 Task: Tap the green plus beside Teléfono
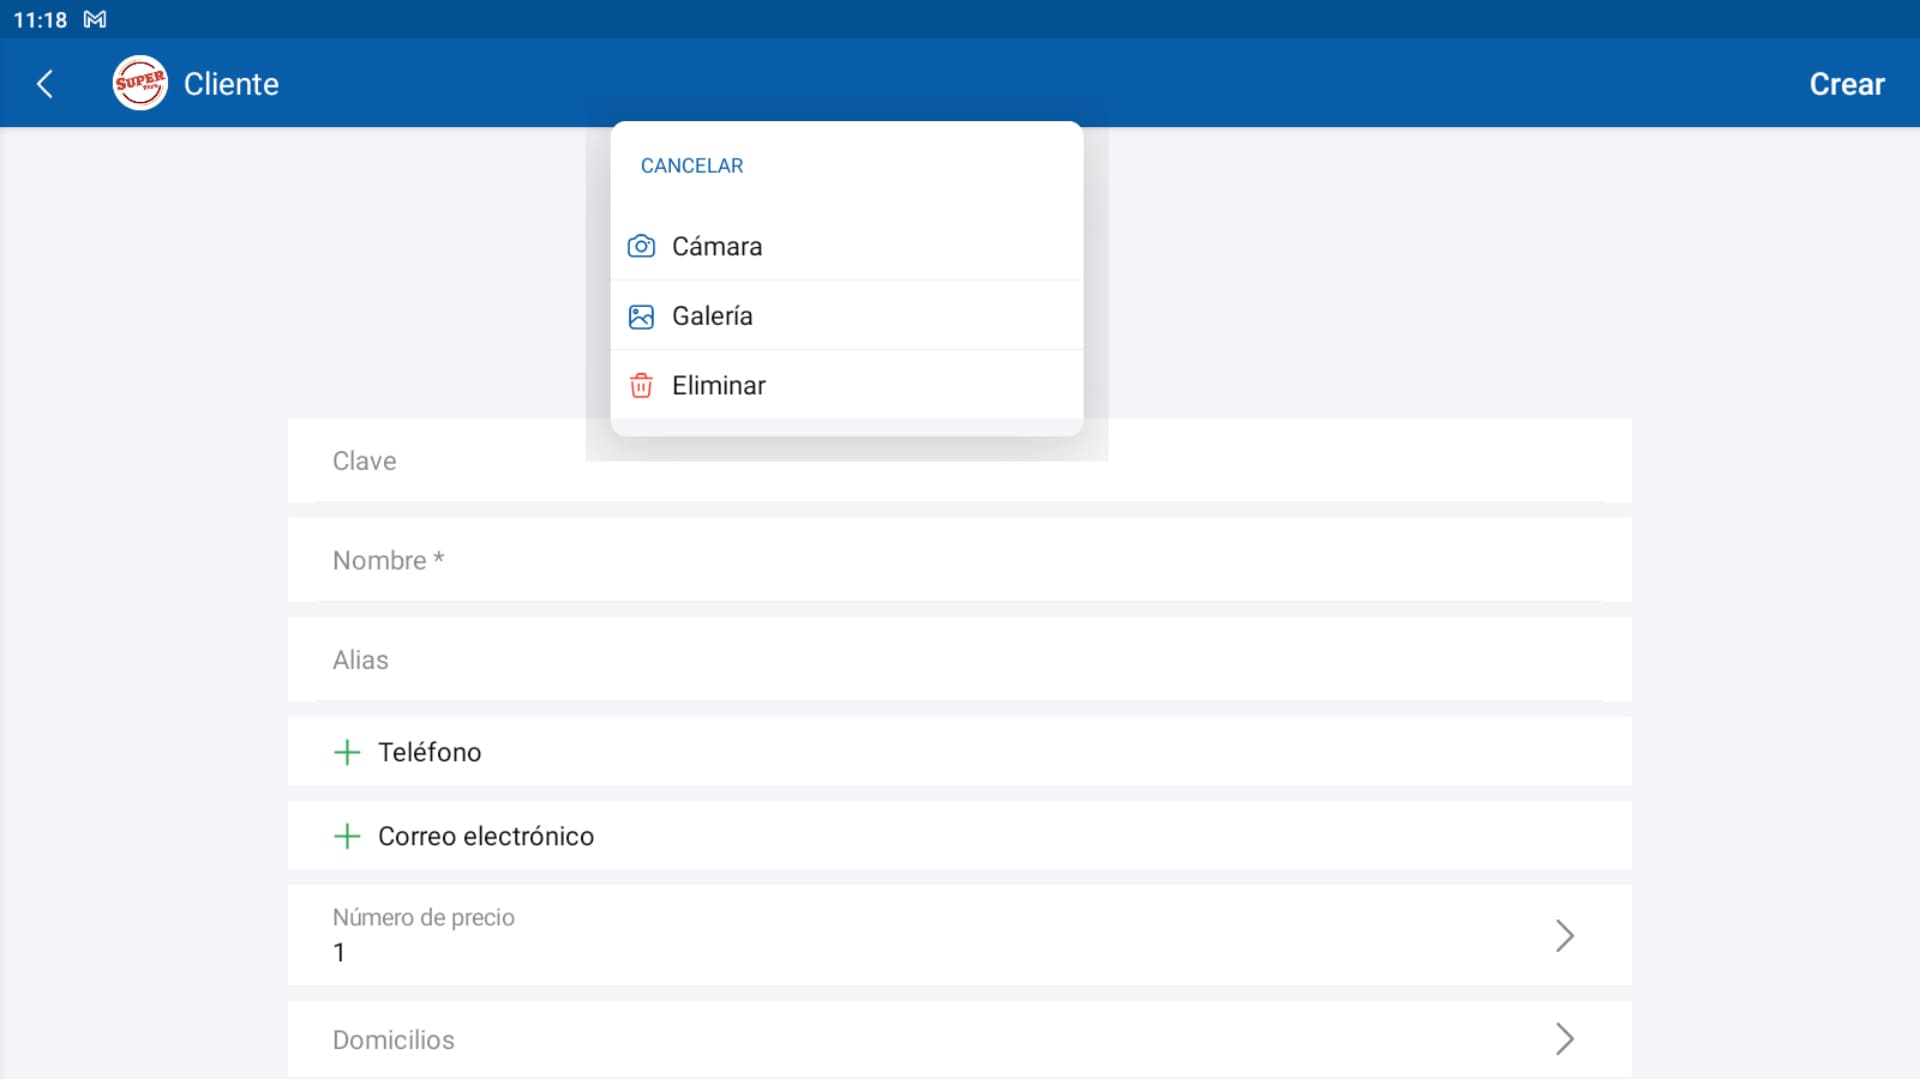pyautogui.click(x=347, y=752)
